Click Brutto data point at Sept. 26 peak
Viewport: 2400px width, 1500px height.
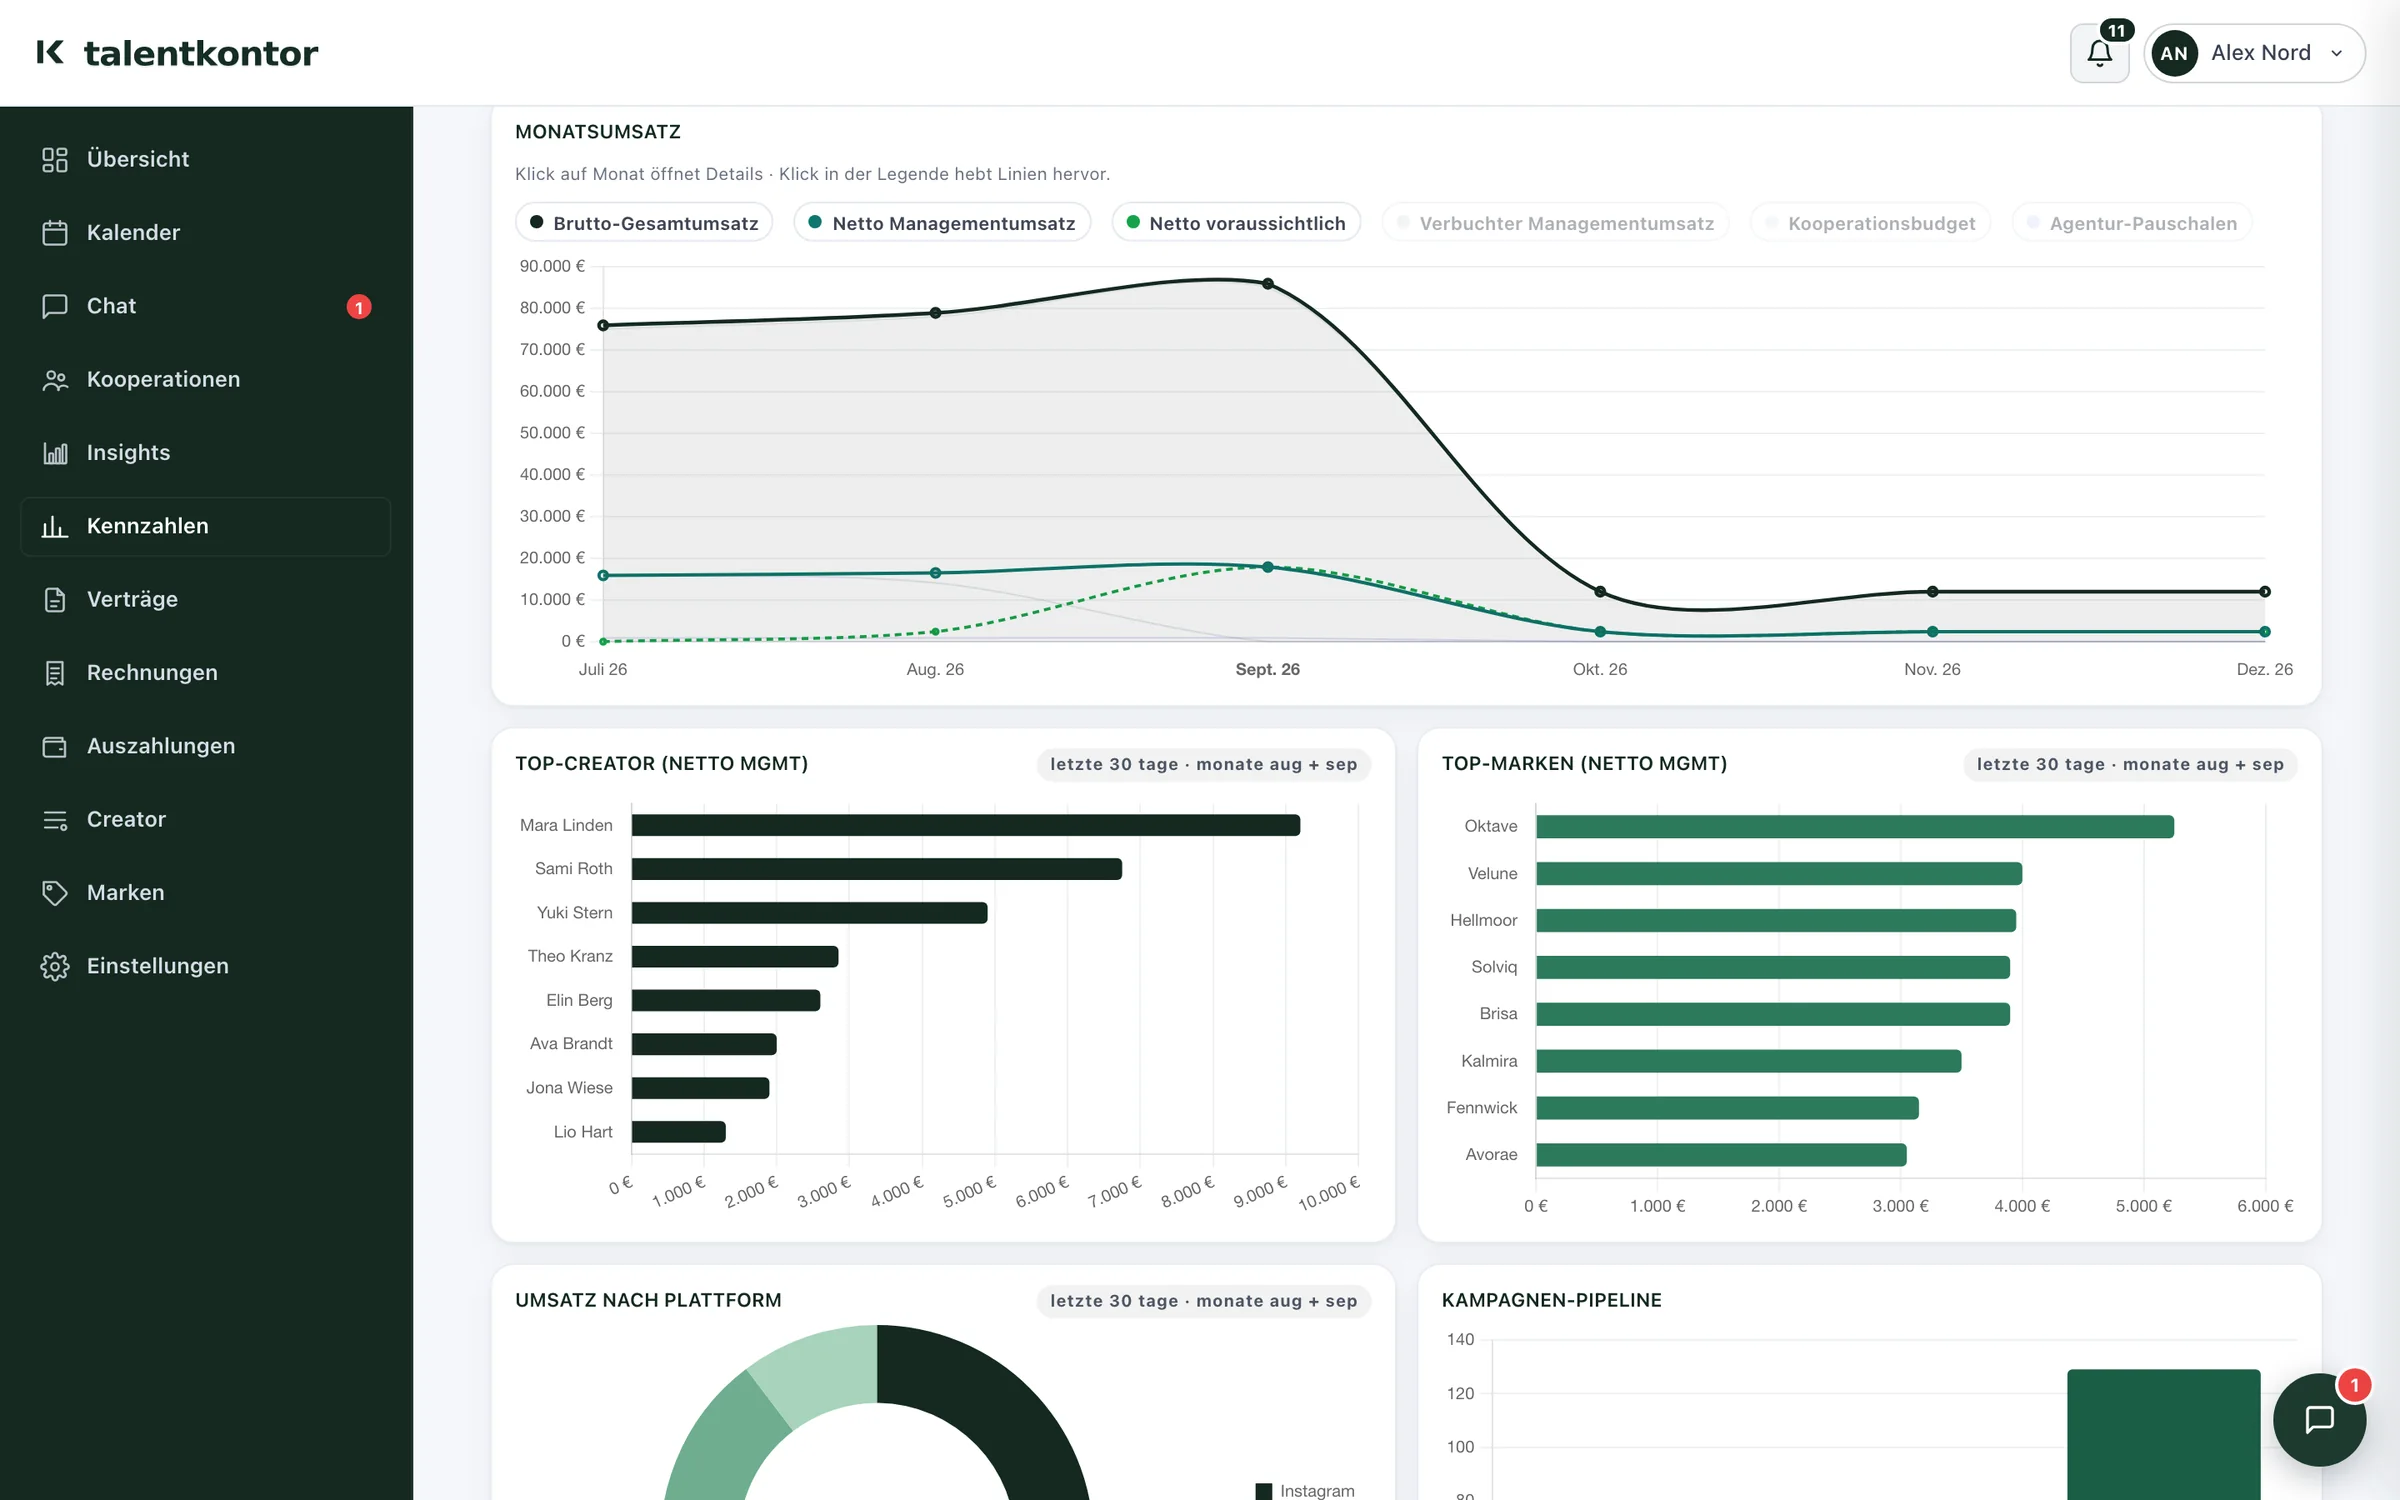[1268, 284]
